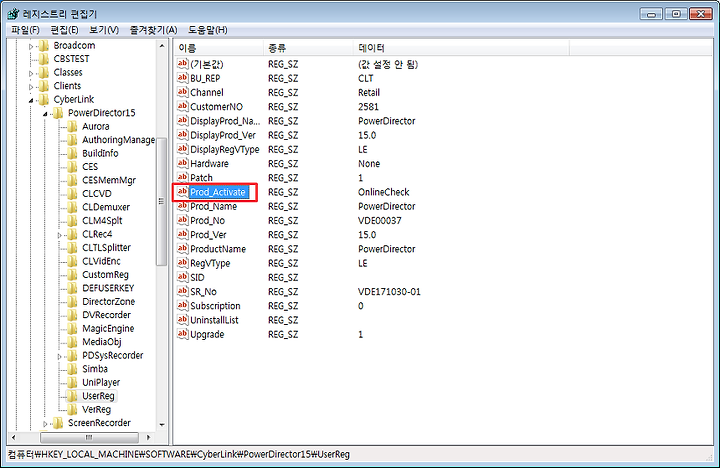720x468 pixels.
Task: Click the Registry Editor title bar icon
Action: point(13,14)
